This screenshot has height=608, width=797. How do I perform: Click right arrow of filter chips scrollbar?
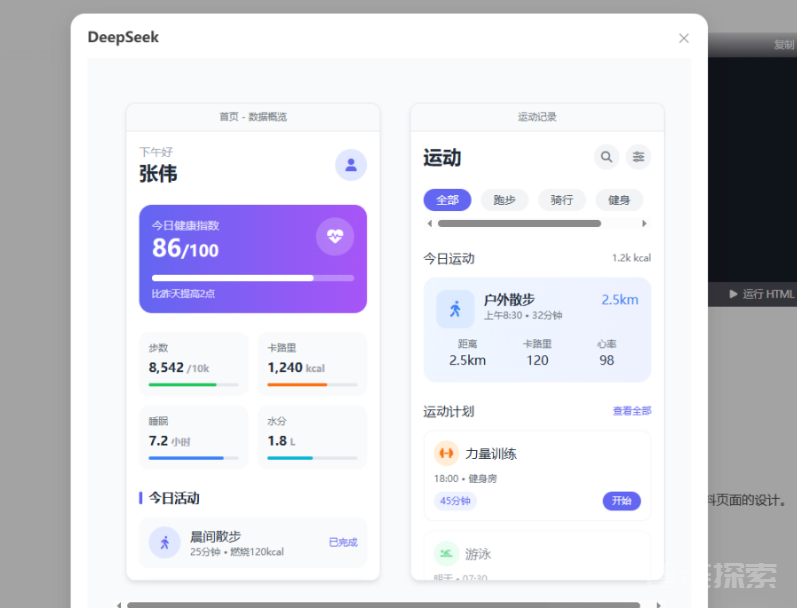point(645,223)
